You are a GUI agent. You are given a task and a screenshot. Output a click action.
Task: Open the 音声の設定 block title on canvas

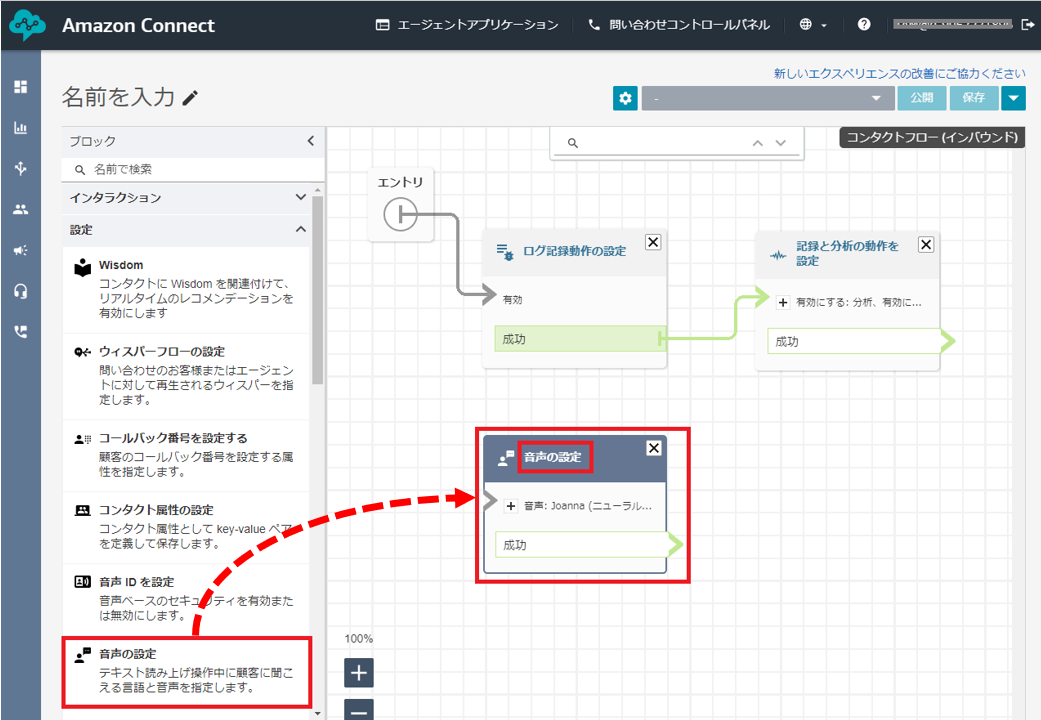click(x=553, y=457)
